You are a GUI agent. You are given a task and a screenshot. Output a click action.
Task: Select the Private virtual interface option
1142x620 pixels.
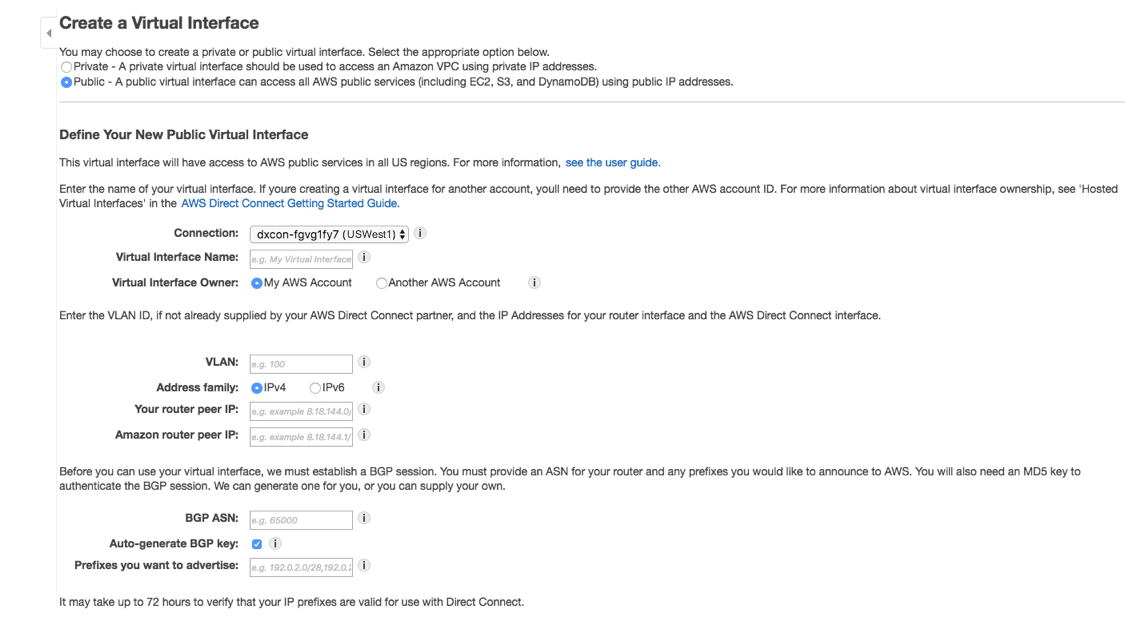click(66, 67)
